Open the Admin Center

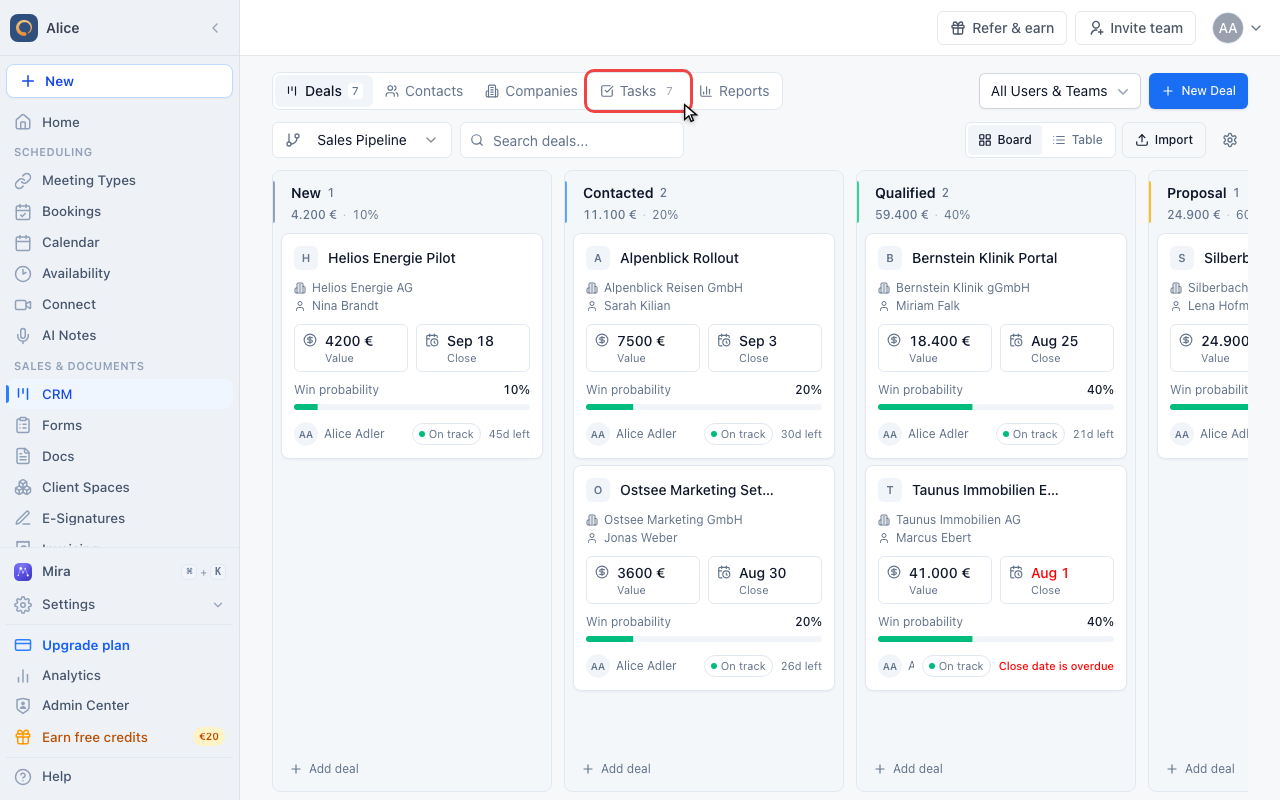[x=120, y=706]
